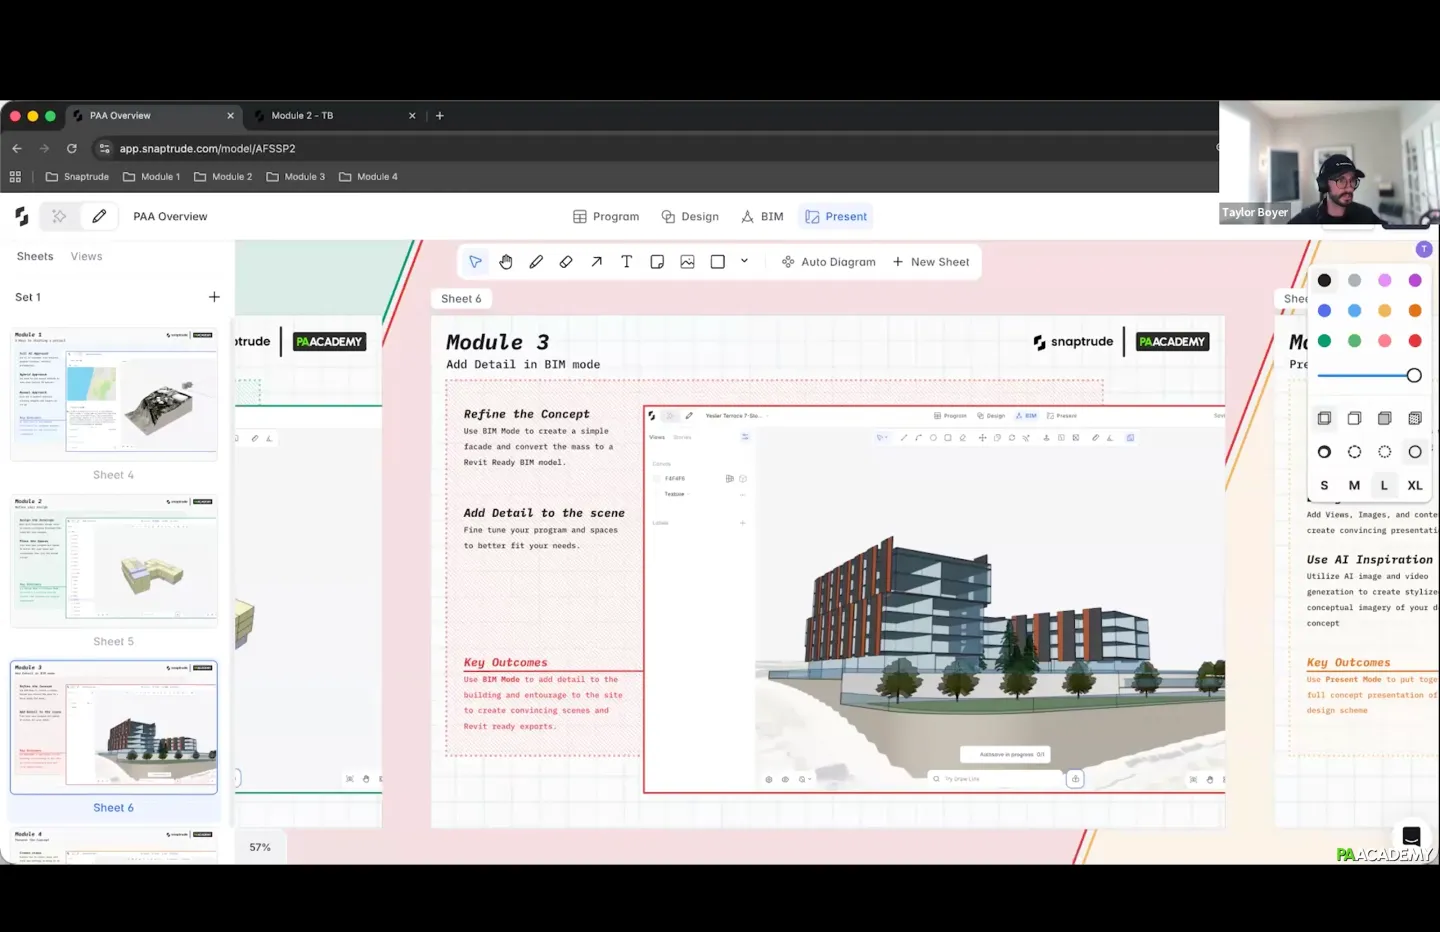Screen dimensions: 1440x932
Task: Select the pencil draw tool
Action: click(x=536, y=262)
